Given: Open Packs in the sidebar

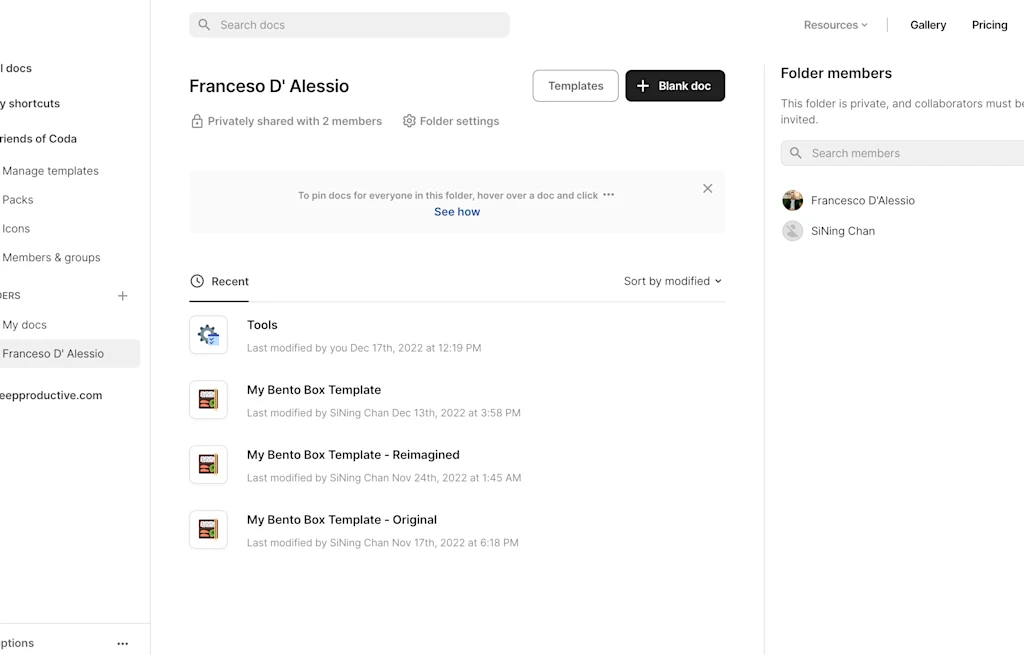Looking at the screenshot, I should pyautogui.click(x=18, y=200).
